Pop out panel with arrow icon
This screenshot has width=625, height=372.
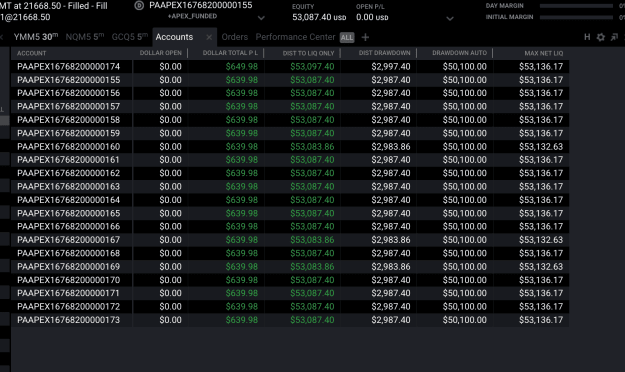click(614, 37)
